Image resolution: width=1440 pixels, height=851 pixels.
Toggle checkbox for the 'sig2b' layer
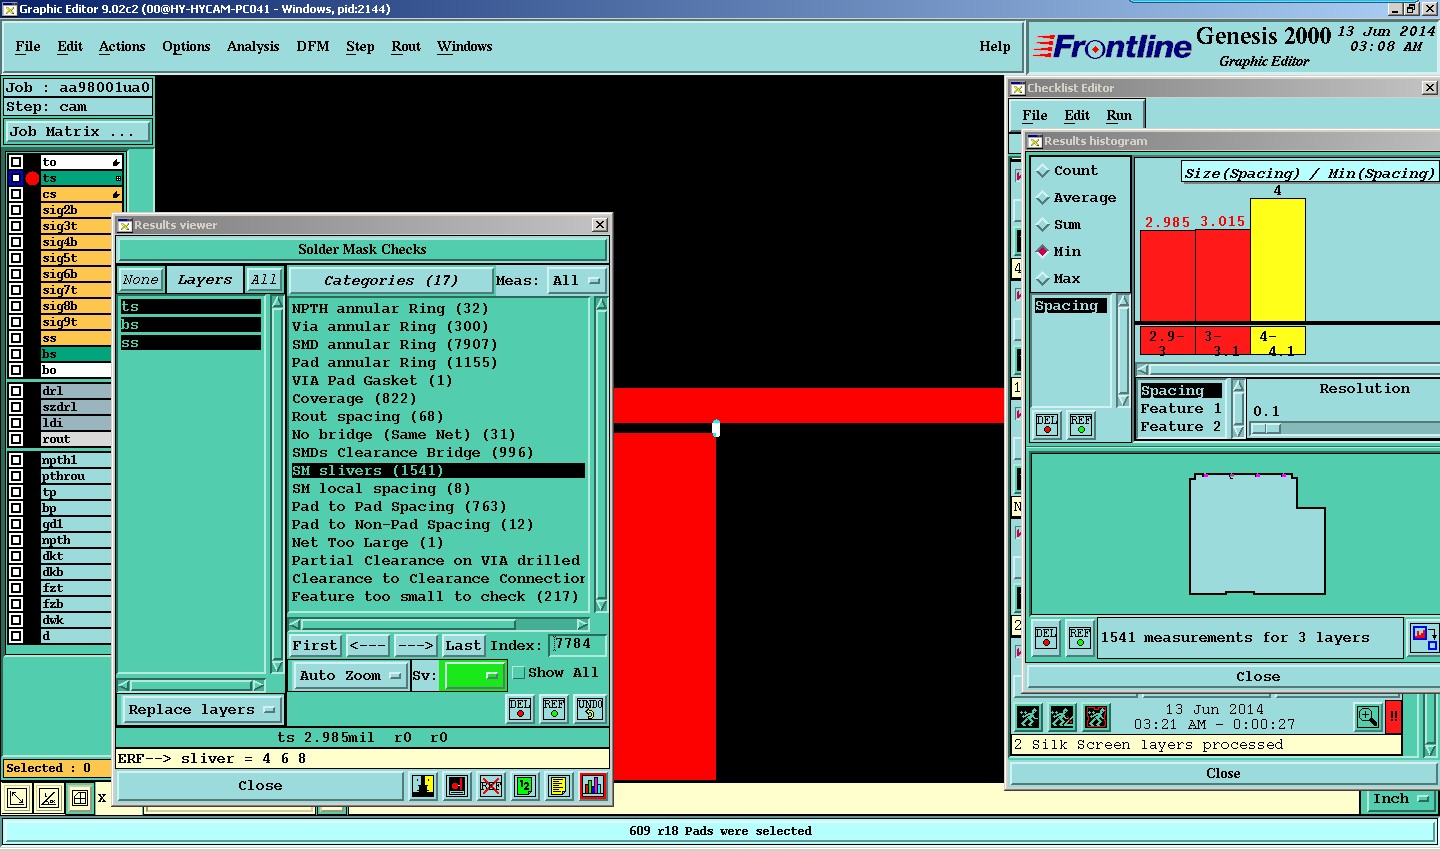16,210
